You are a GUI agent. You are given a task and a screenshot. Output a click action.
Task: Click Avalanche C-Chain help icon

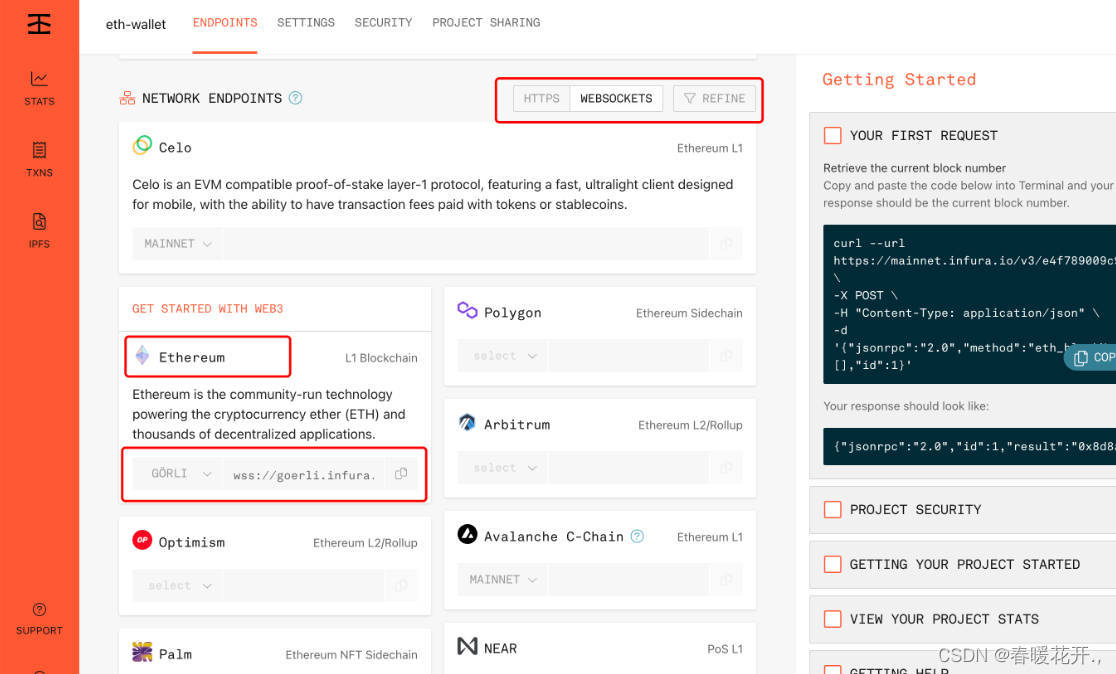click(637, 536)
